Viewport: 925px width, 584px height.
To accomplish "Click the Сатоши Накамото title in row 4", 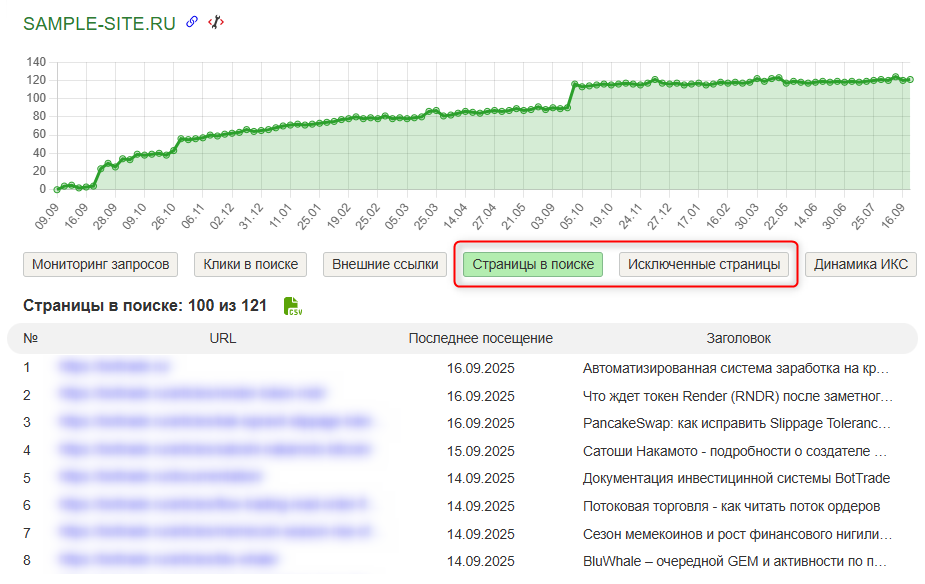I will coord(736,450).
